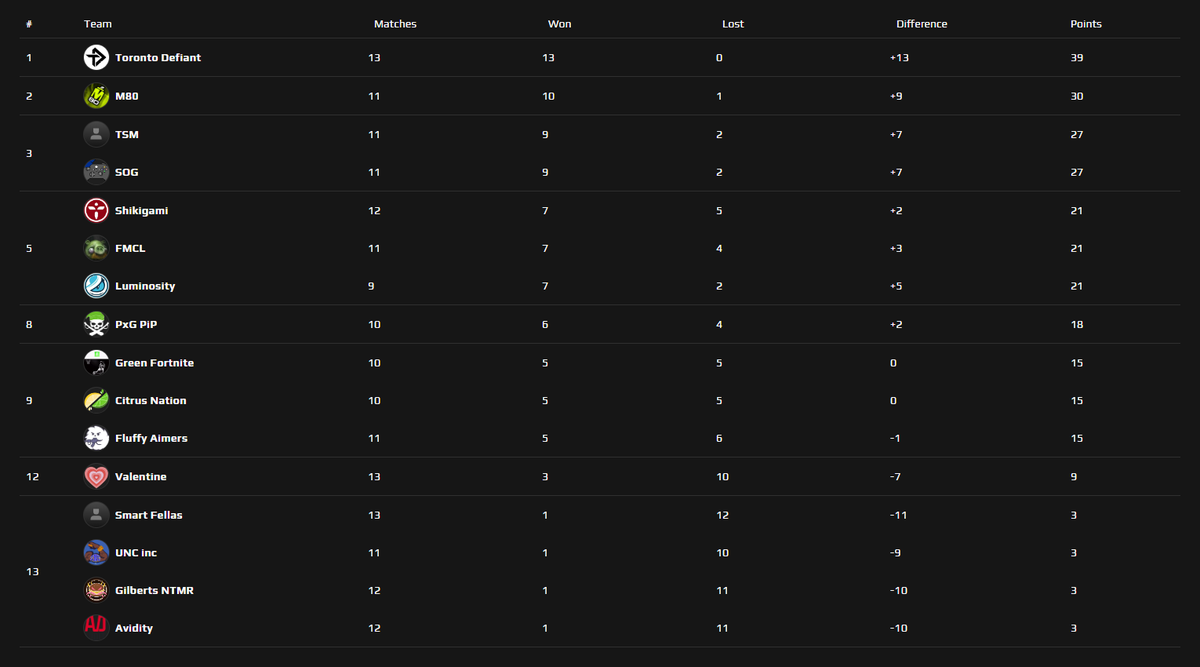This screenshot has height=667, width=1200.
Task: Click M80's +9 difference value
Action: point(896,96)
